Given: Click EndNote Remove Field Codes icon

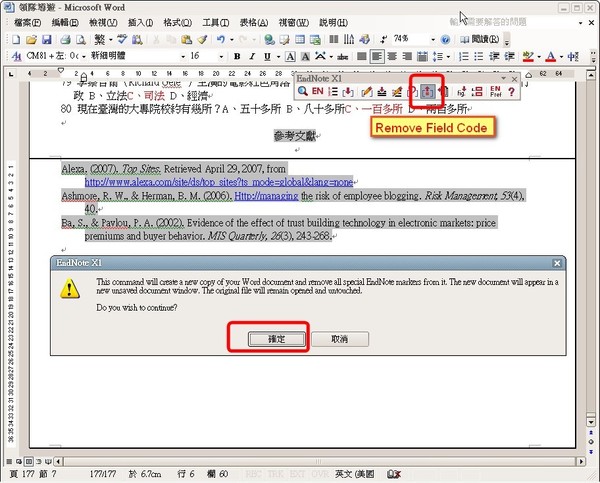Looking at the screenshot, I should coord(427,91).
